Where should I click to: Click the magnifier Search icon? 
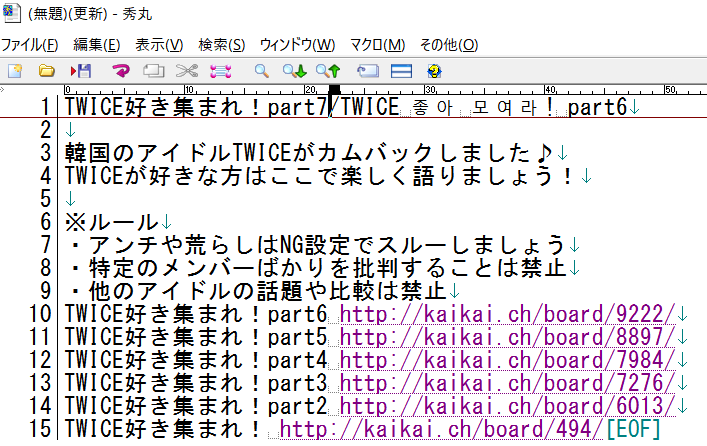(x=261, y=71)
